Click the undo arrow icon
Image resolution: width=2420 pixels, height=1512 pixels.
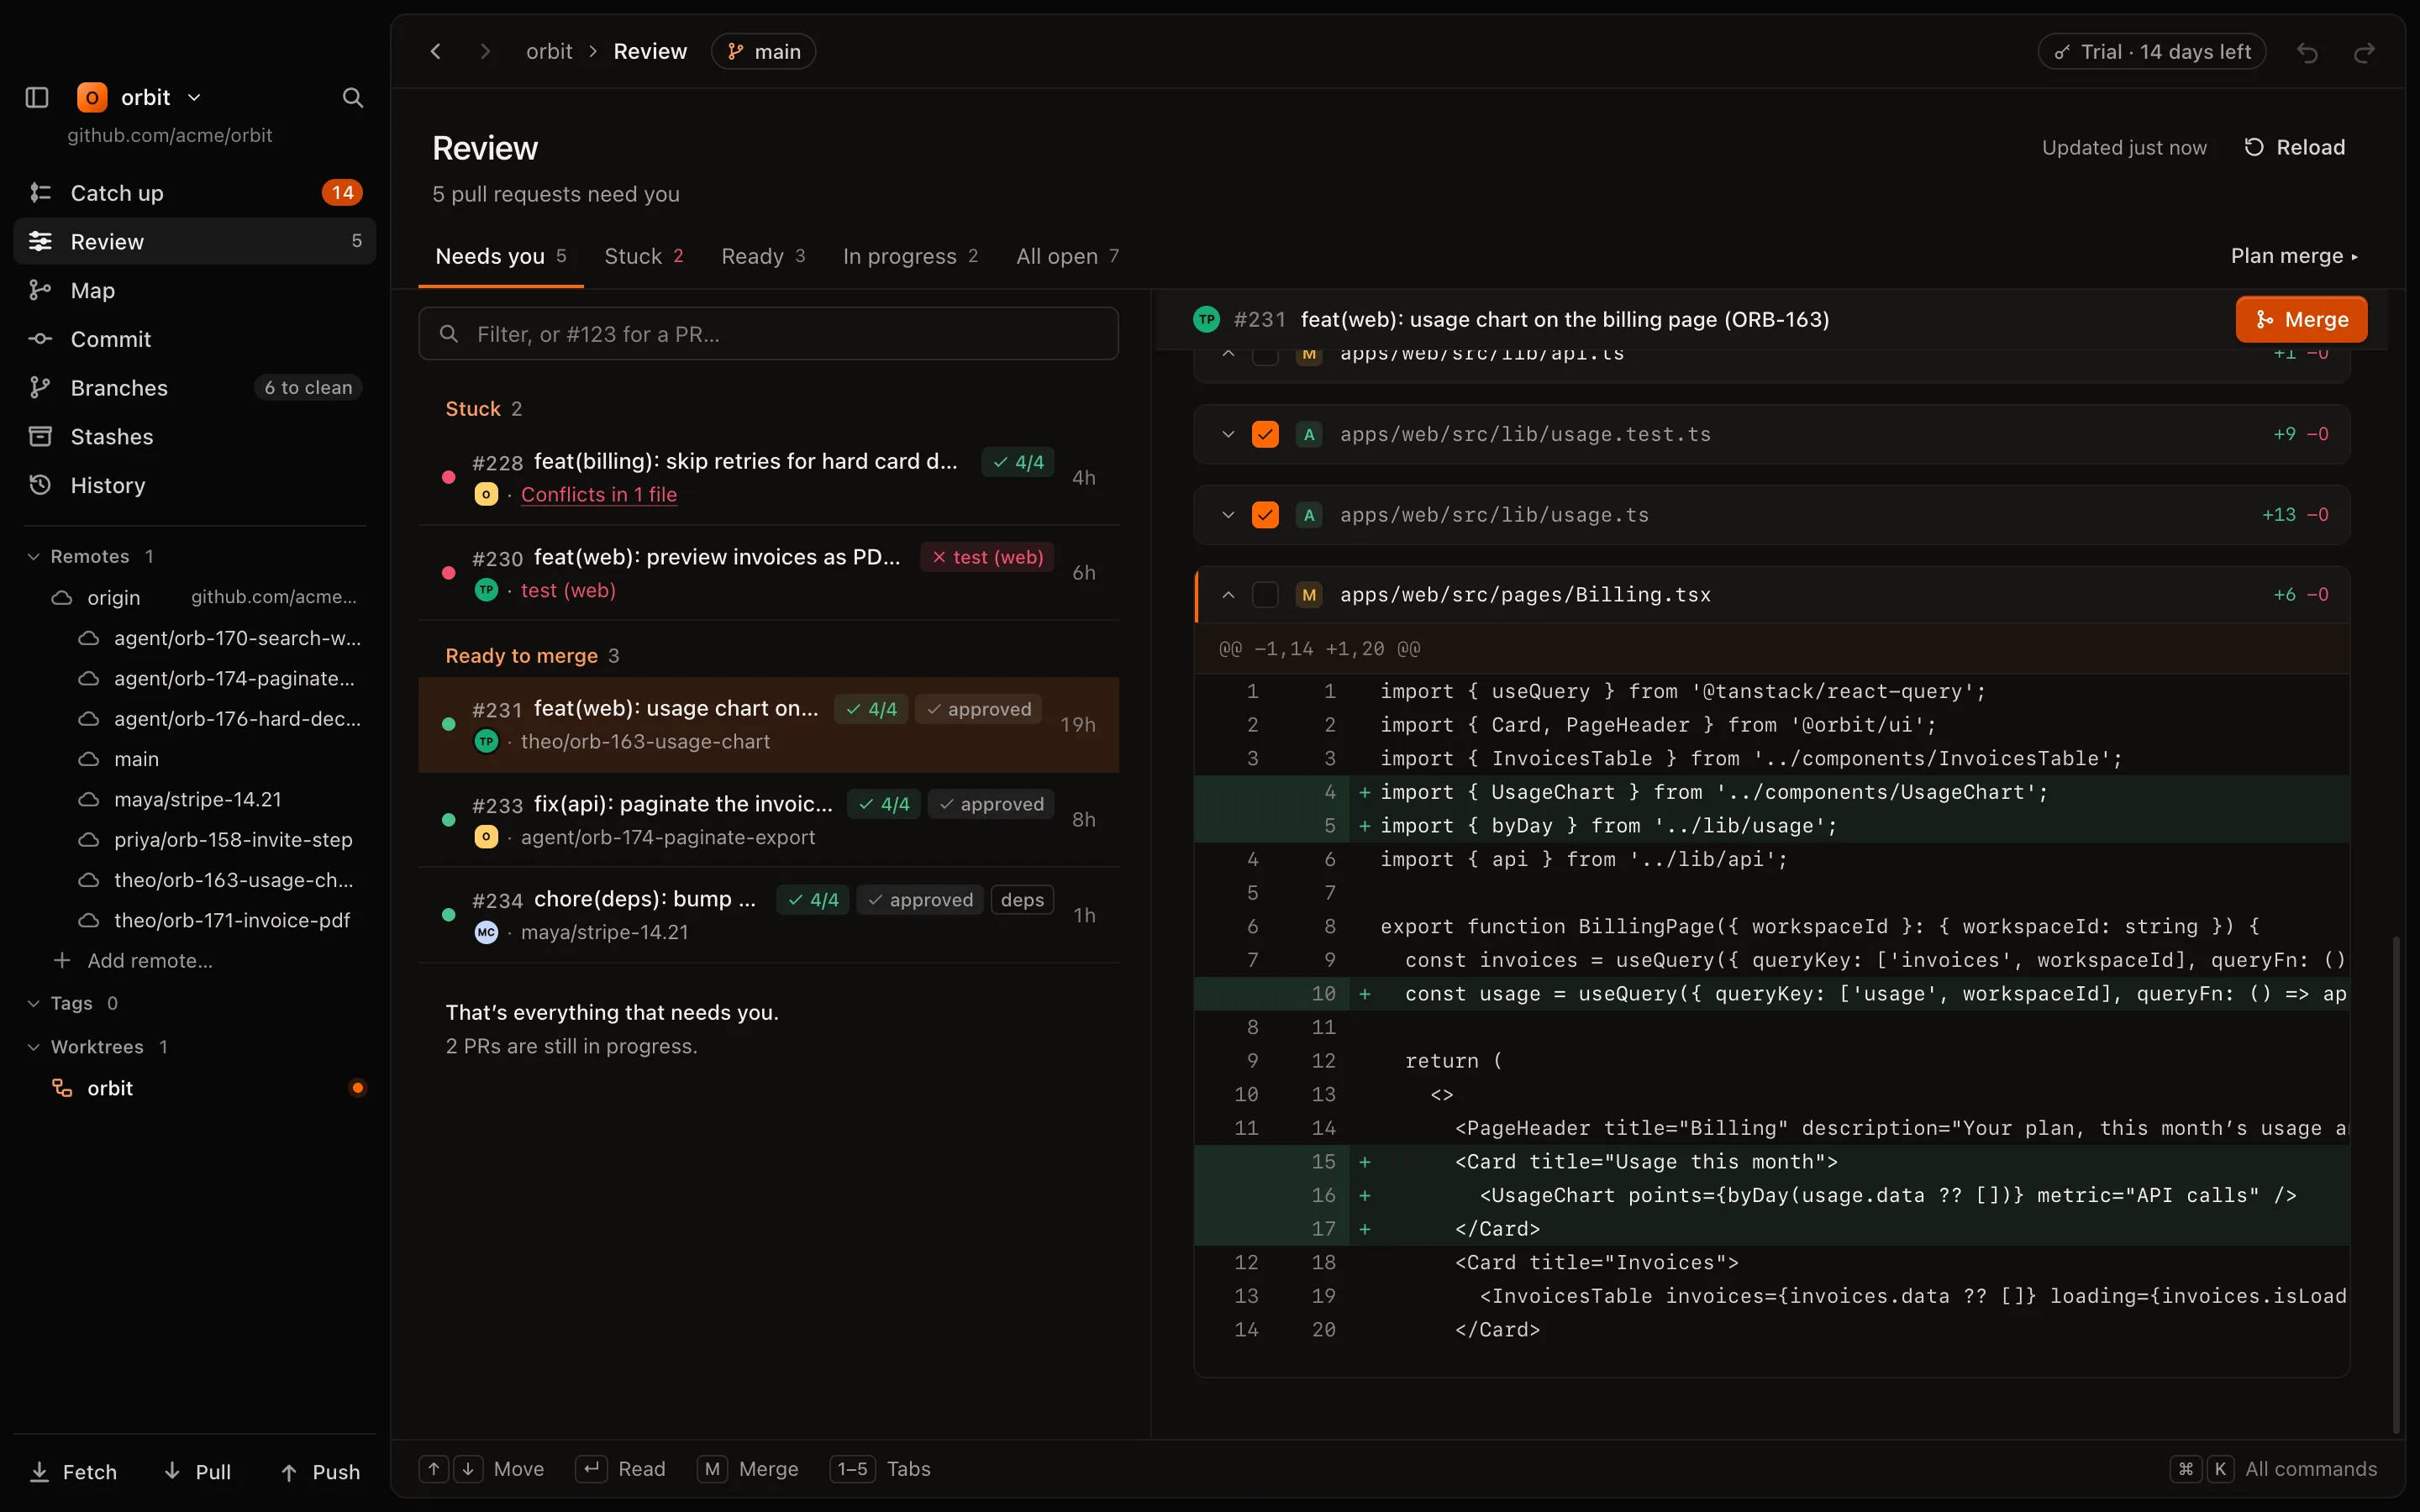pos(2307,52)
